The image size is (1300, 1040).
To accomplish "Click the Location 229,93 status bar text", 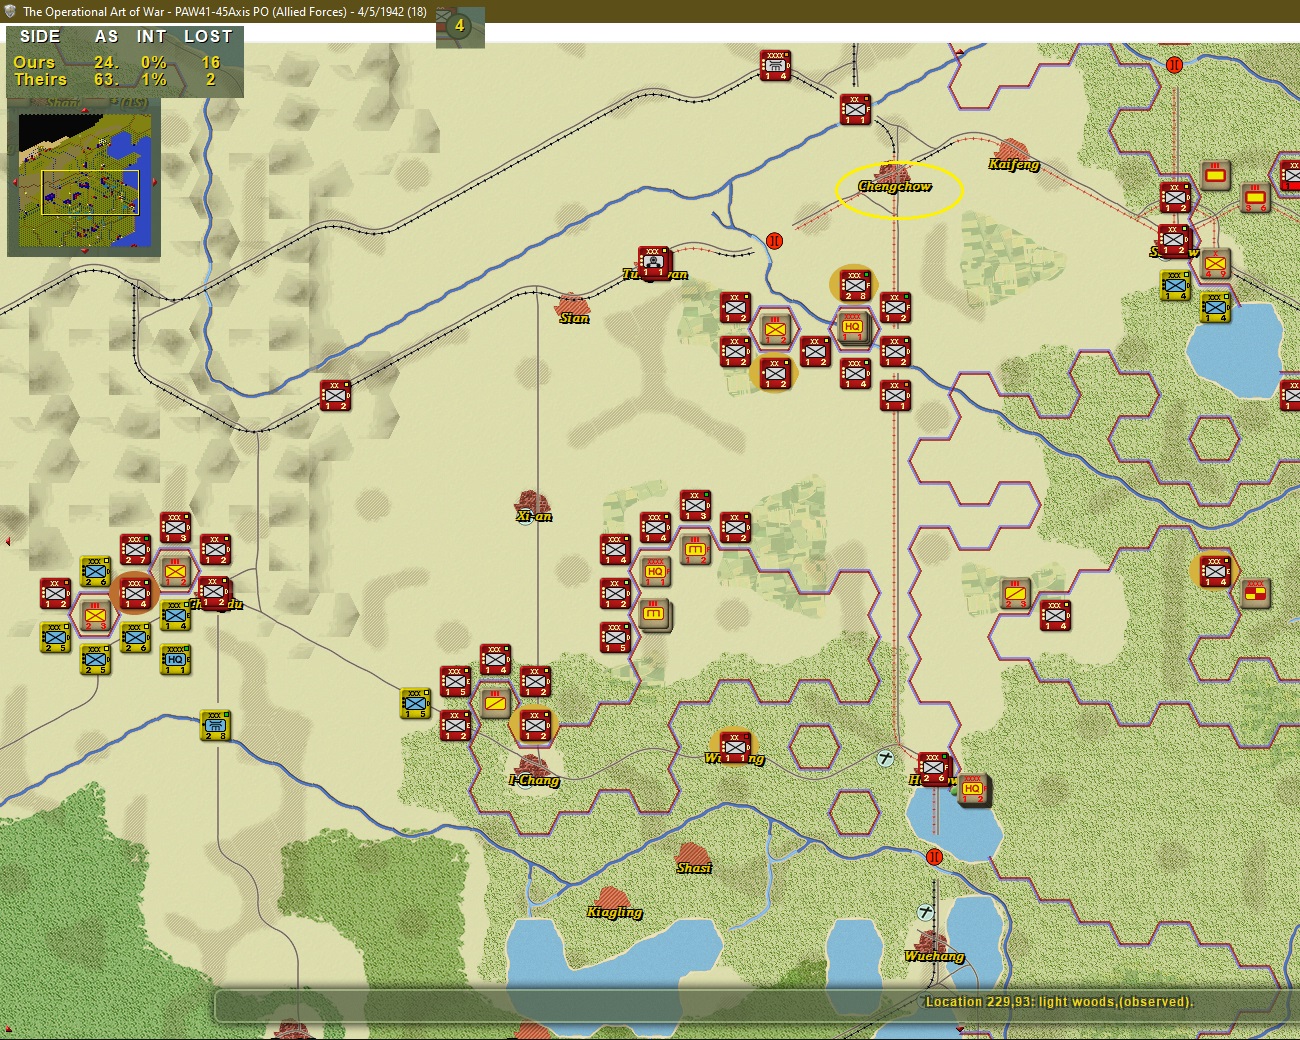I will coord(1059,1002).
